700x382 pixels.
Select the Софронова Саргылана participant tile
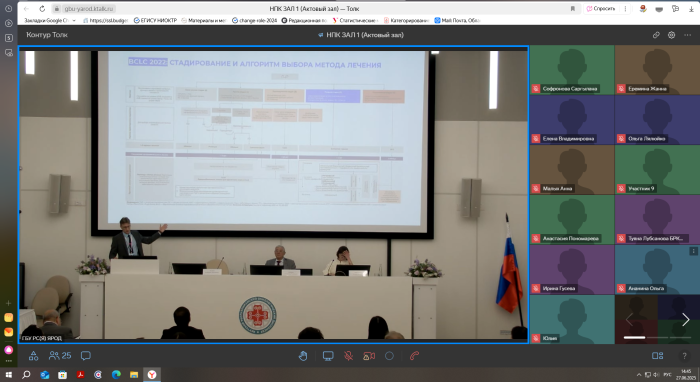pos(572,70)
